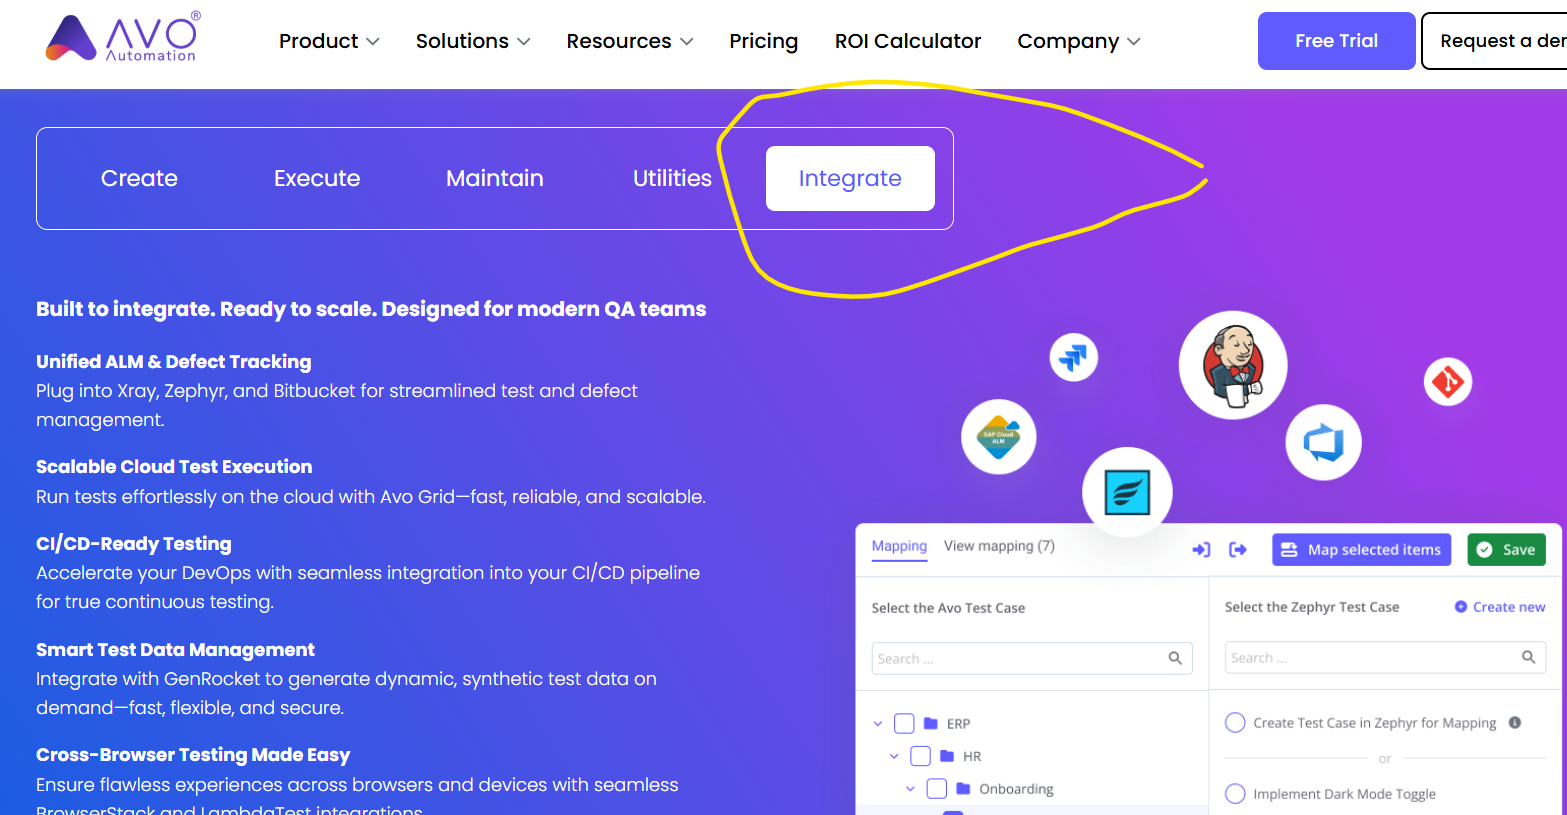This screenshot has width=1567, height=815.
Task: Click the Jira integration icon
Action: coord(1073,357)
